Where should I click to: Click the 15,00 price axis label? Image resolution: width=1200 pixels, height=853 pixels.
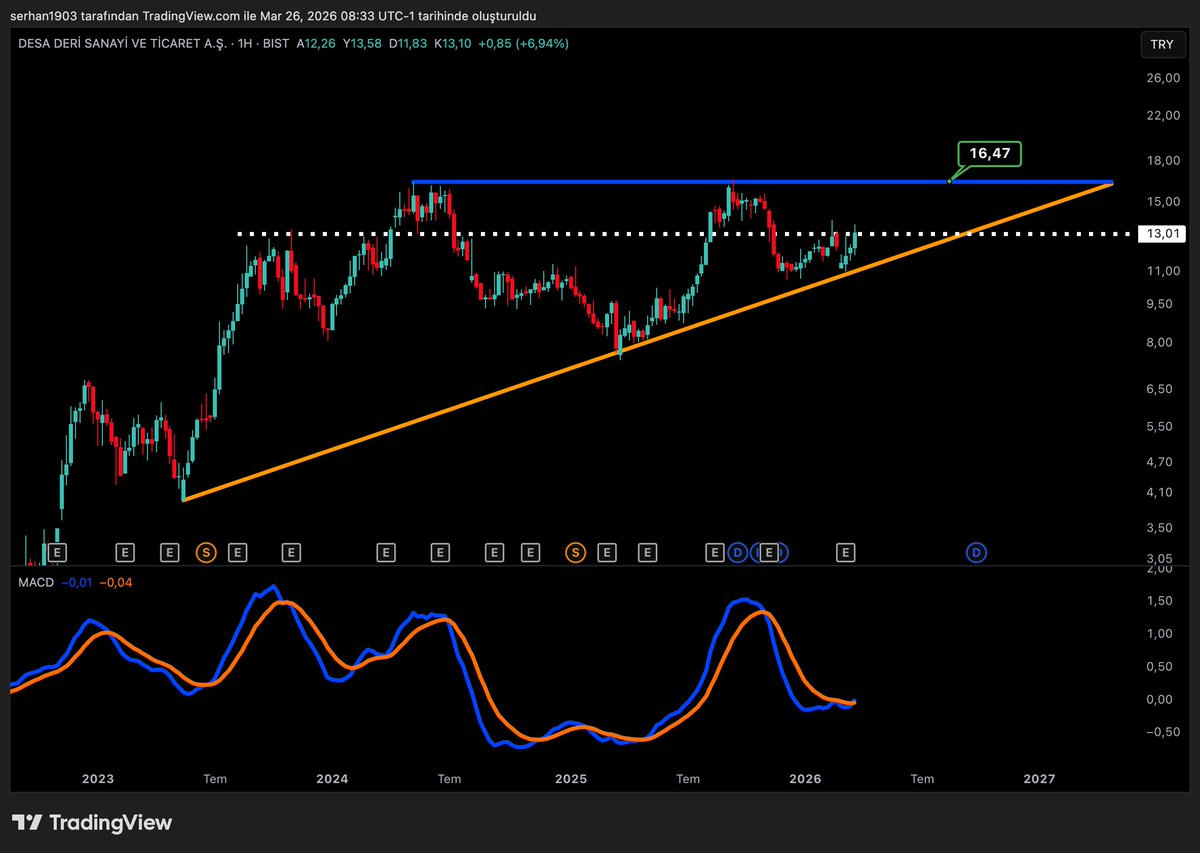coord(1163,202)
